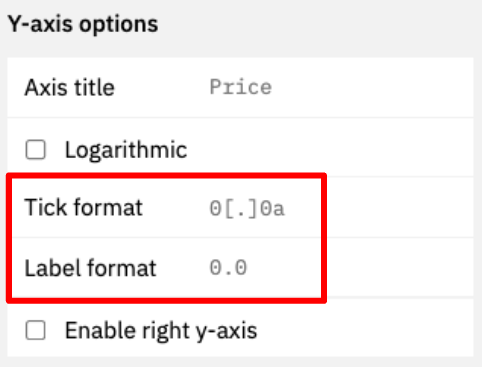Place cursor in the 0.0 format text
Screen dimensions: 482x367
pyautogui.click(x=228, y=268)
